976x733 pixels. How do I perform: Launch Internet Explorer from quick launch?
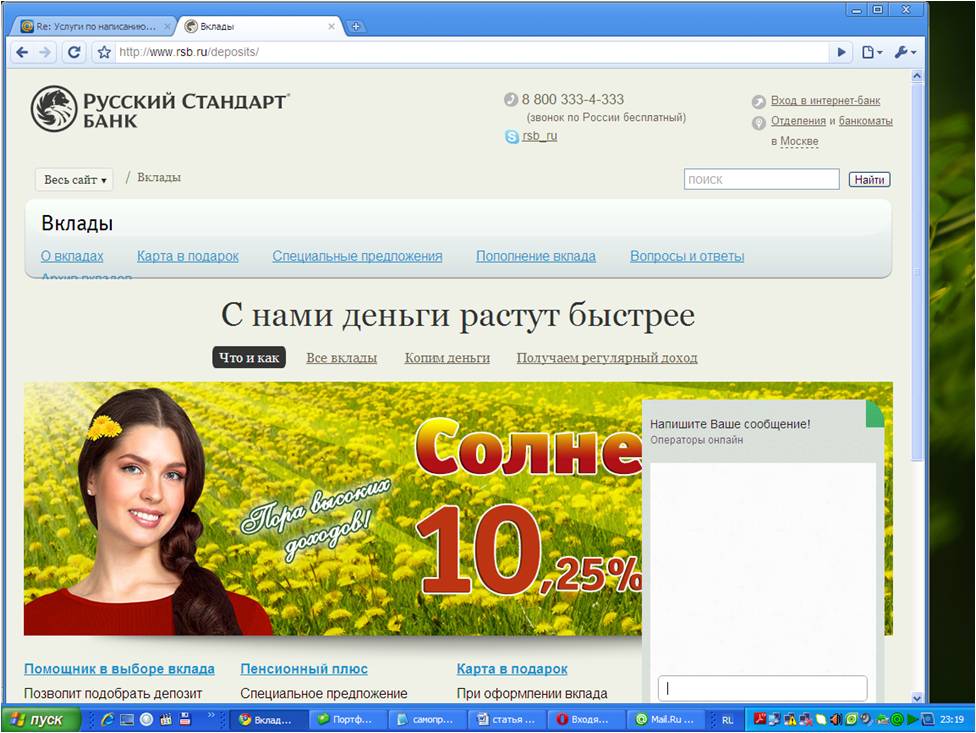tap(107, 719)
